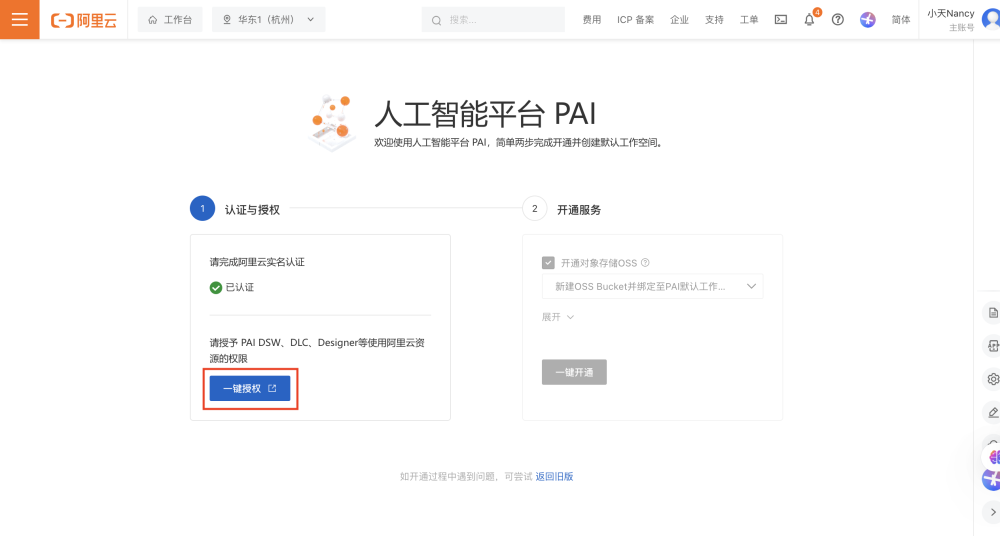The image size is (1000, 536).
Task: Open the floating blue assistant icon in sidebar
Action: [x=992, y=479]
